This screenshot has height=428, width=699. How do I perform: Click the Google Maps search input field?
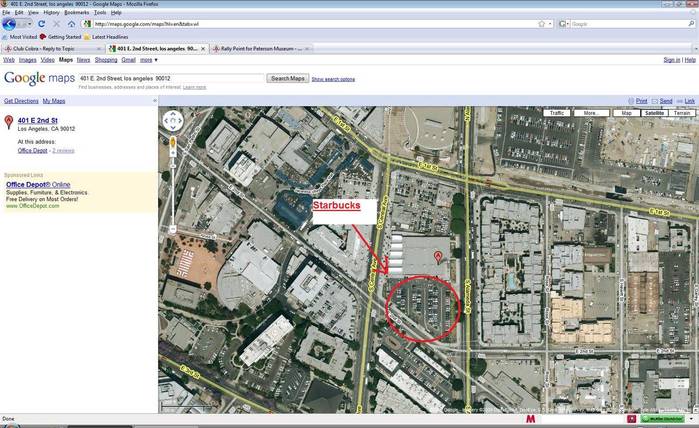[x=172, y=78]
